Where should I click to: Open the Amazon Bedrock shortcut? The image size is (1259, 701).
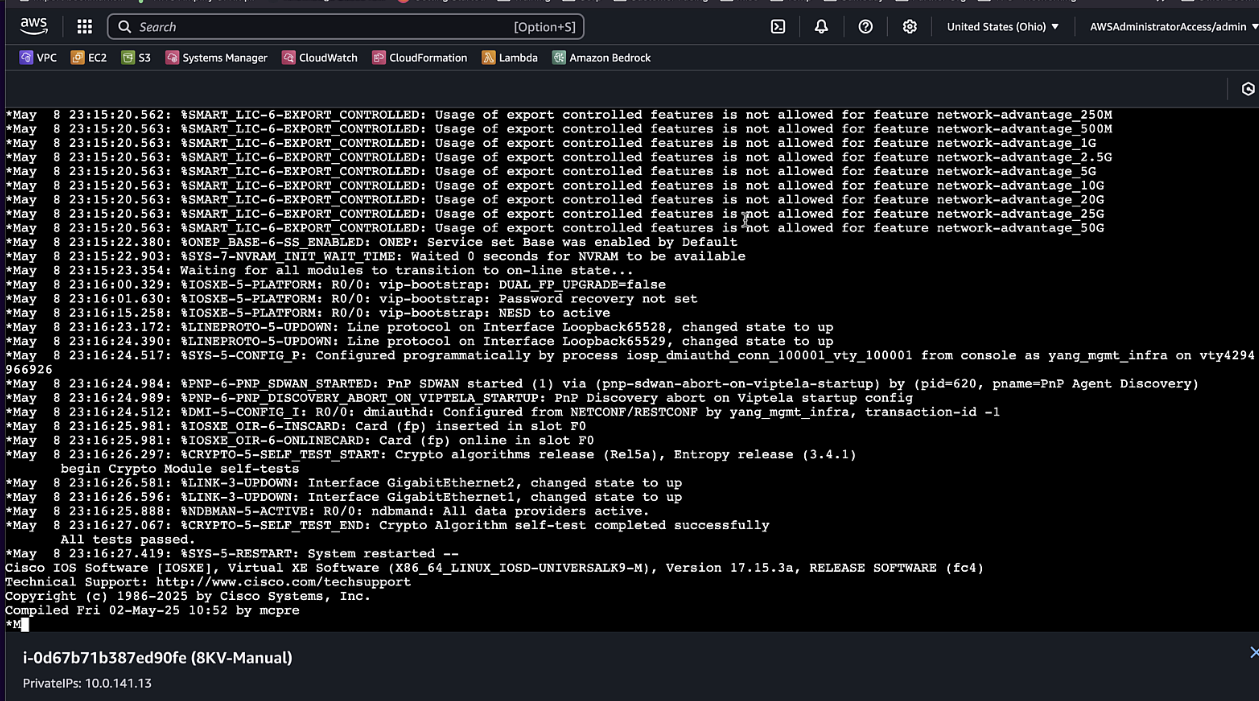(601, 58)
